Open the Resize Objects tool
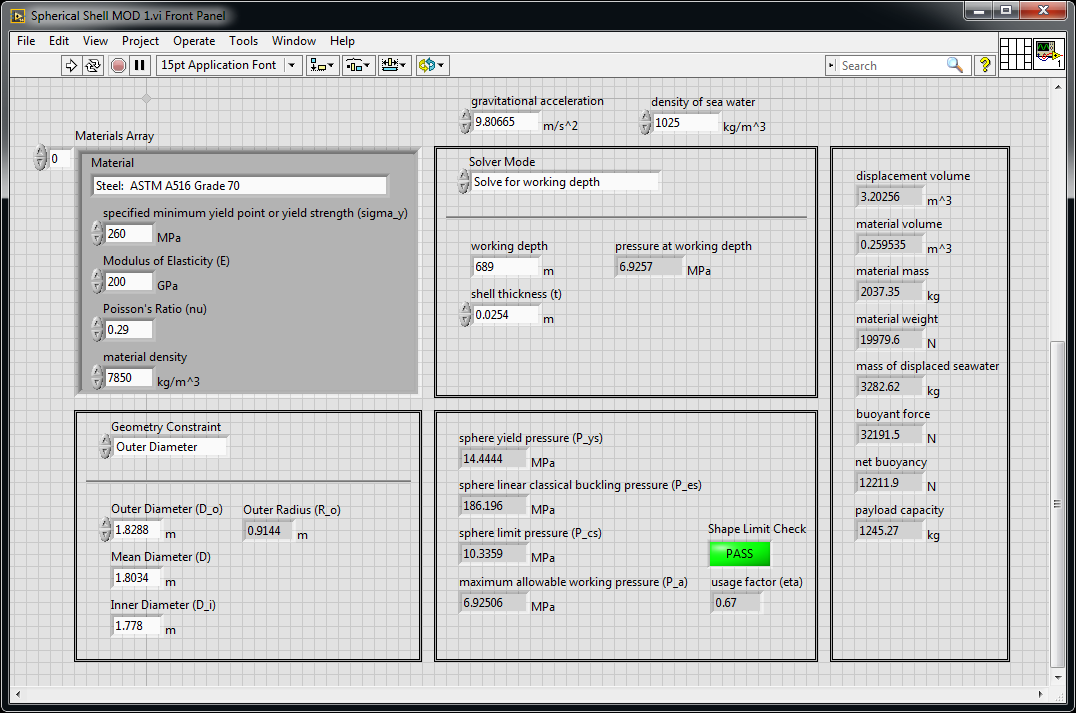Screen dimensions: 1076x713 pos(394,65)
